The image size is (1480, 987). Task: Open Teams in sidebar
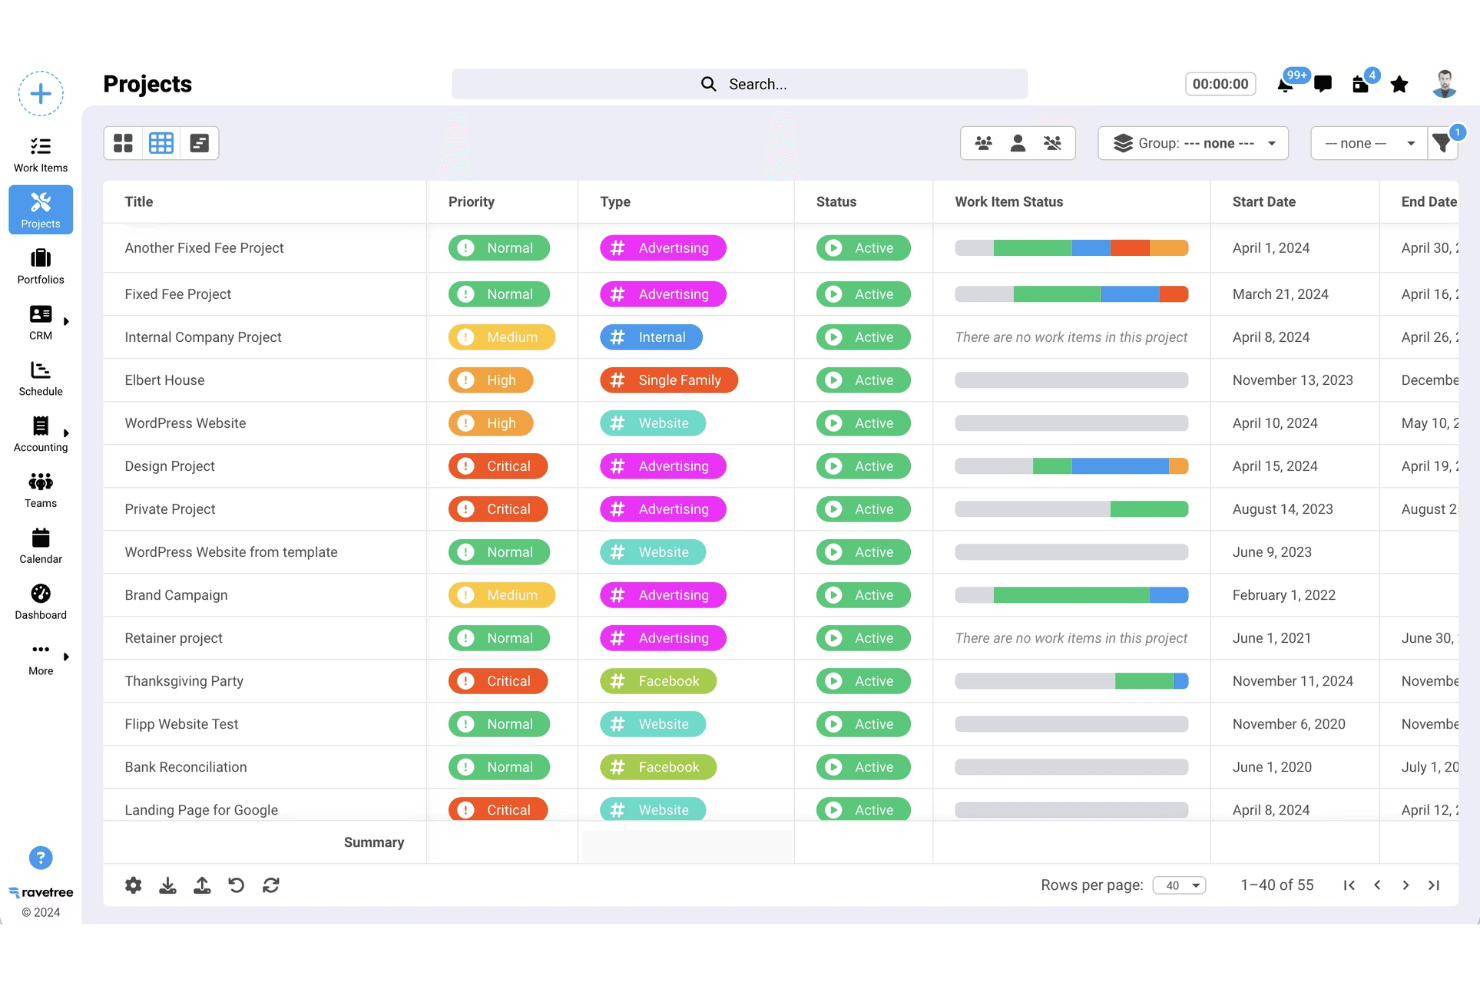pos(41,491)
